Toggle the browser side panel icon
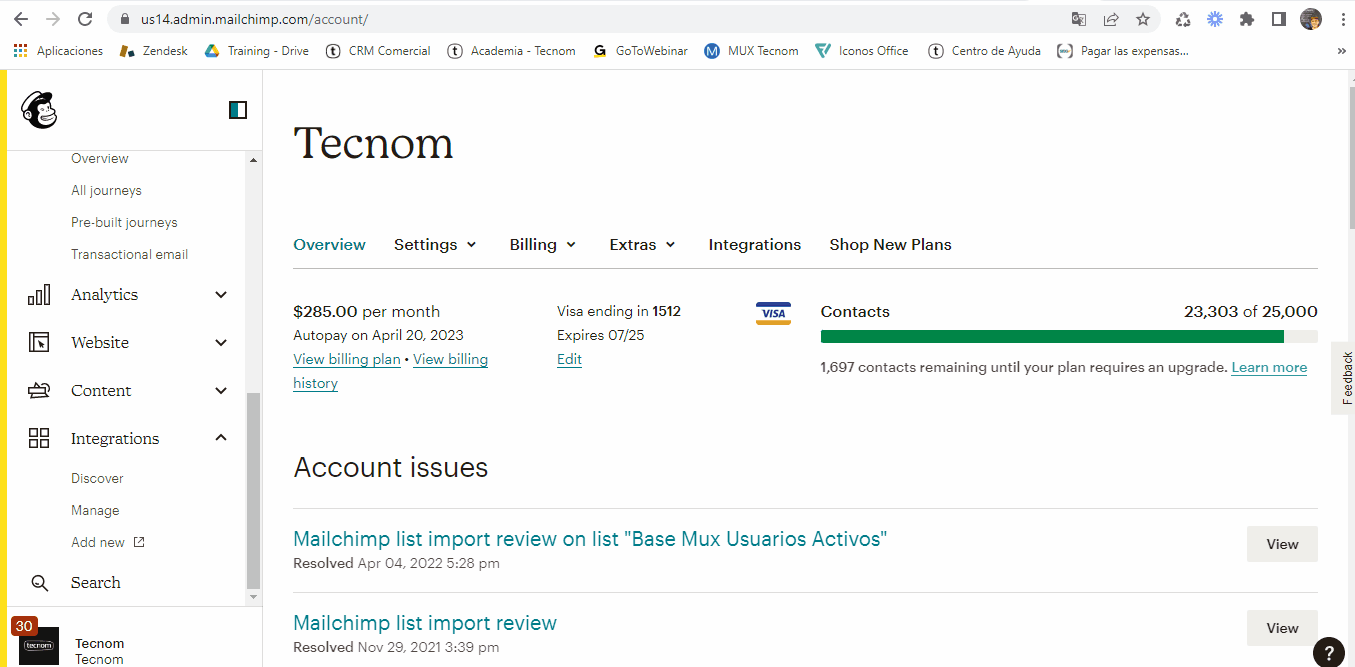This screenshot has width=1355, height=667. pos(1278,19)
